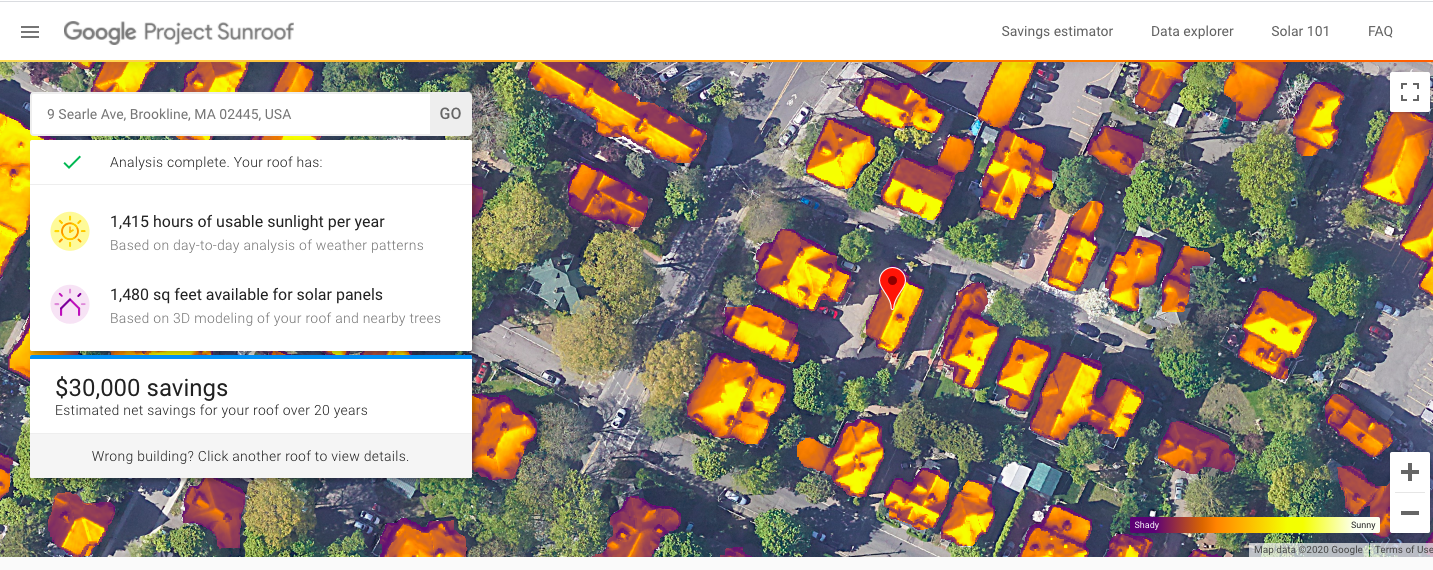
Task: Click the purple roof area icon
Action: pyautogui.click(x=70, y=305)
